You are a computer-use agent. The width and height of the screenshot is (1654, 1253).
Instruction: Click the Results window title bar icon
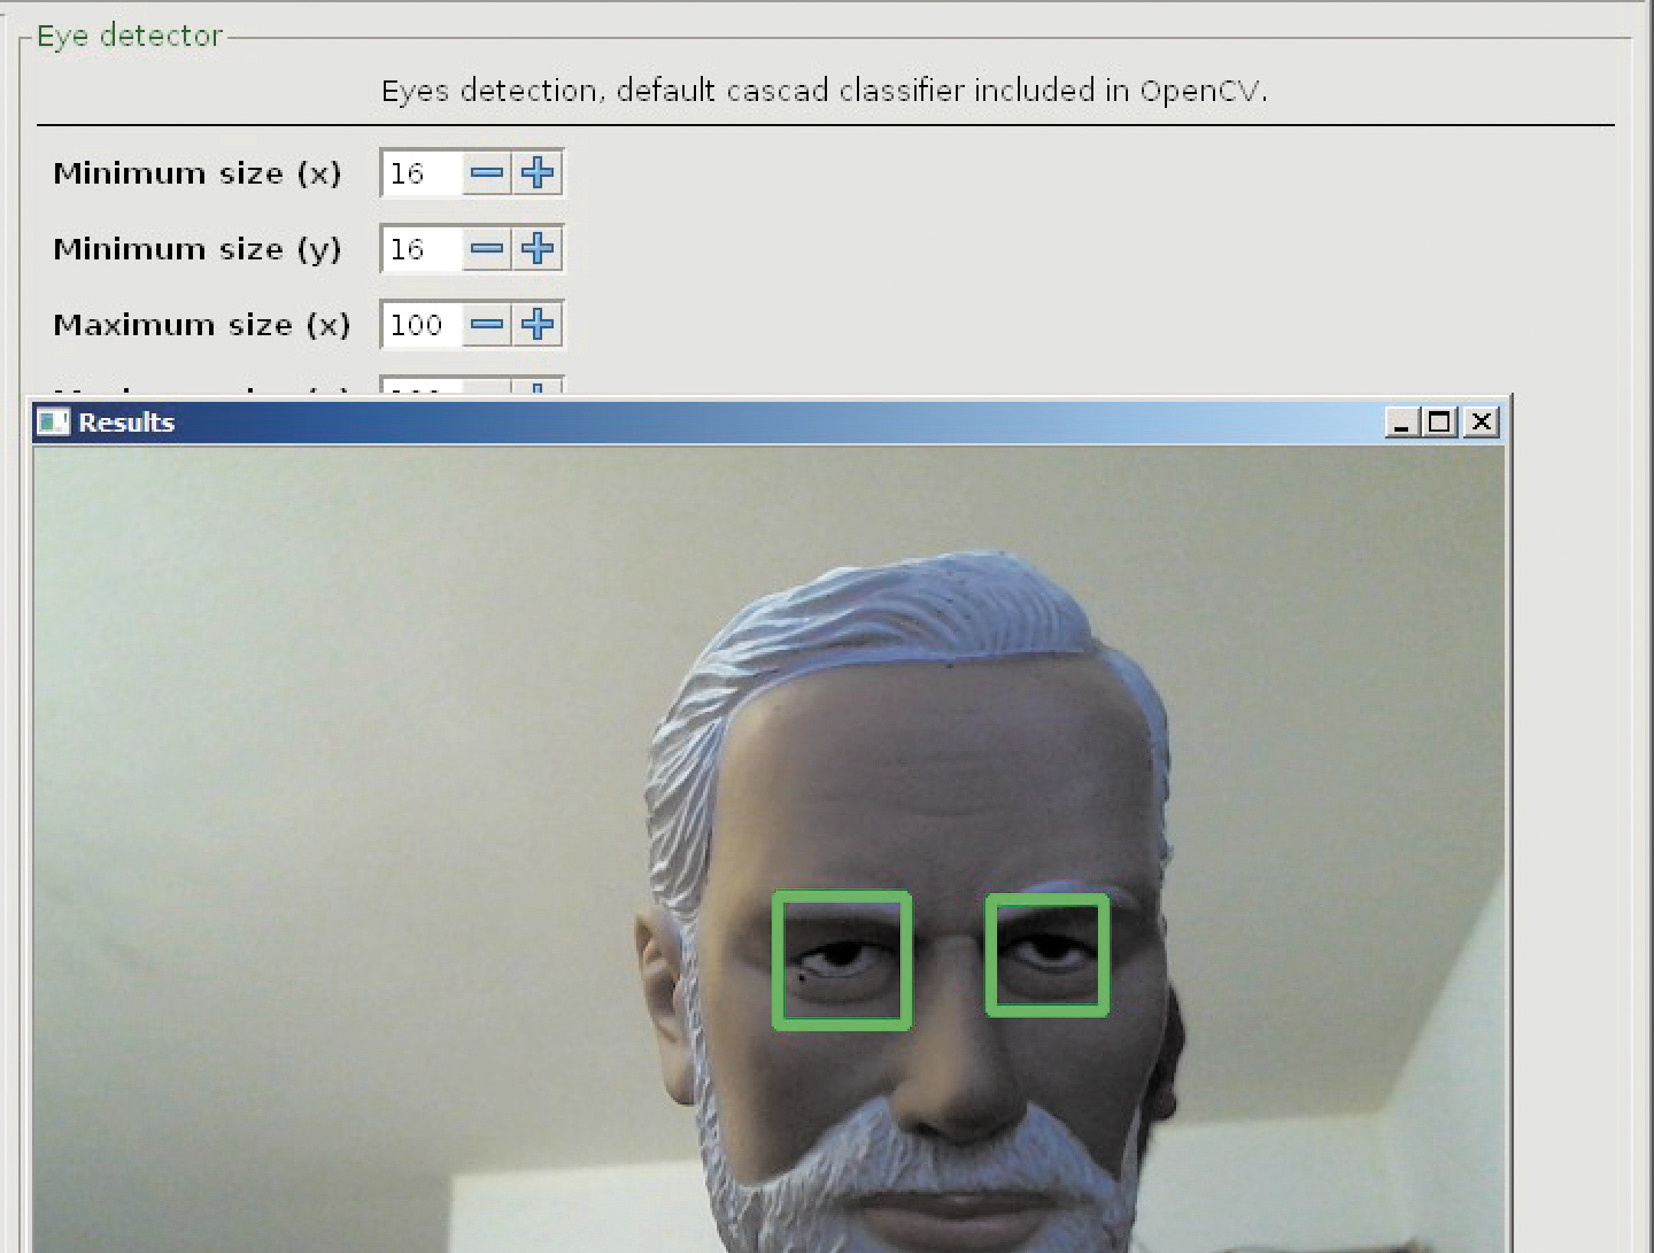53,423
